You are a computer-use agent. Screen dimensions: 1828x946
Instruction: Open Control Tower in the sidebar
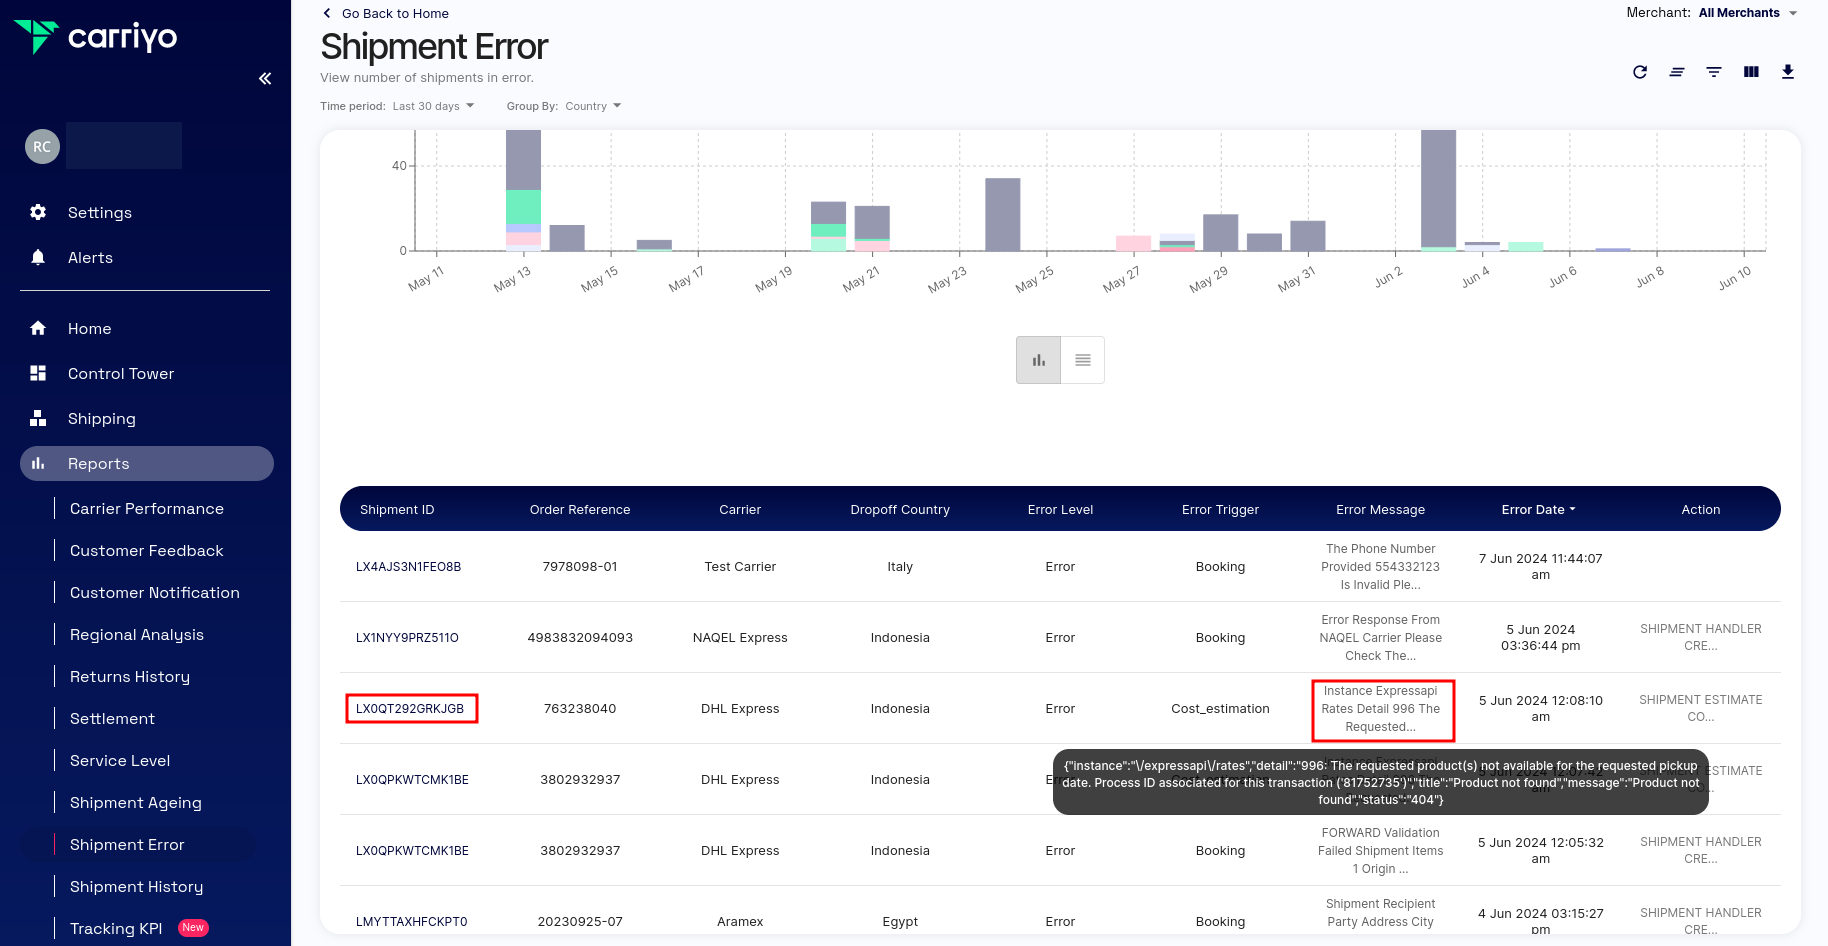(121, 373)
